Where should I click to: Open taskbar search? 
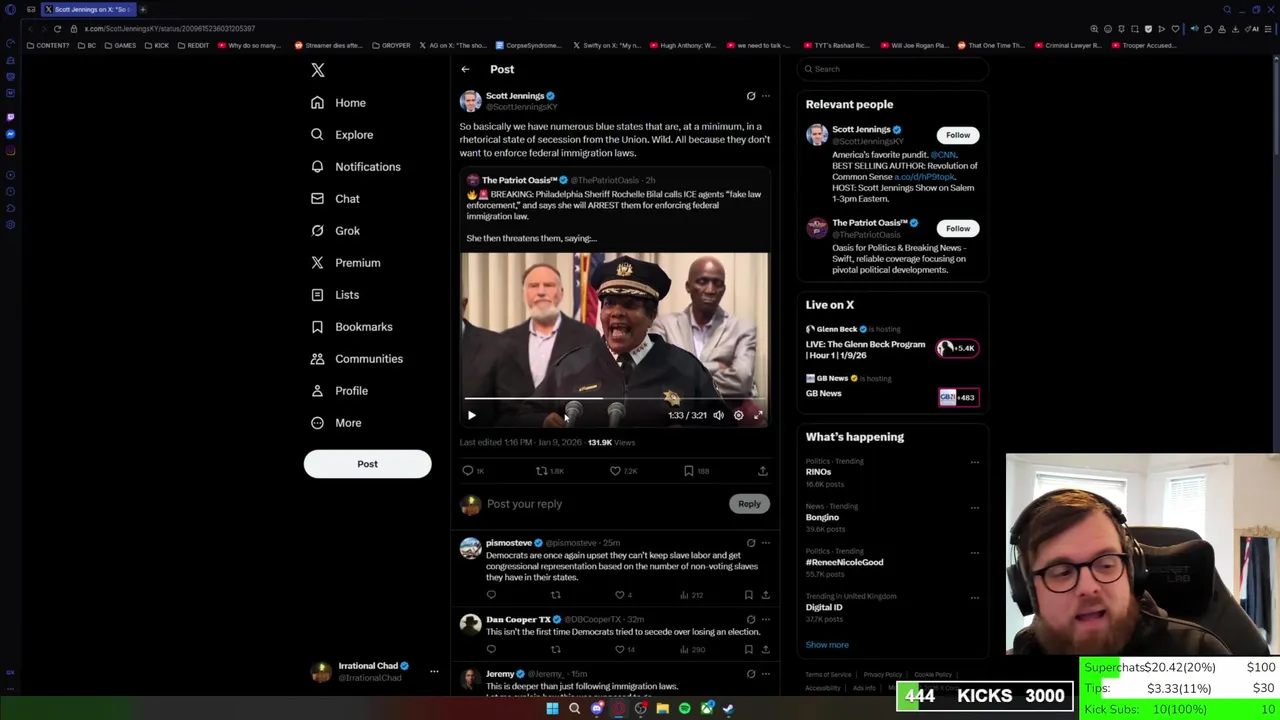click(574, 709)
